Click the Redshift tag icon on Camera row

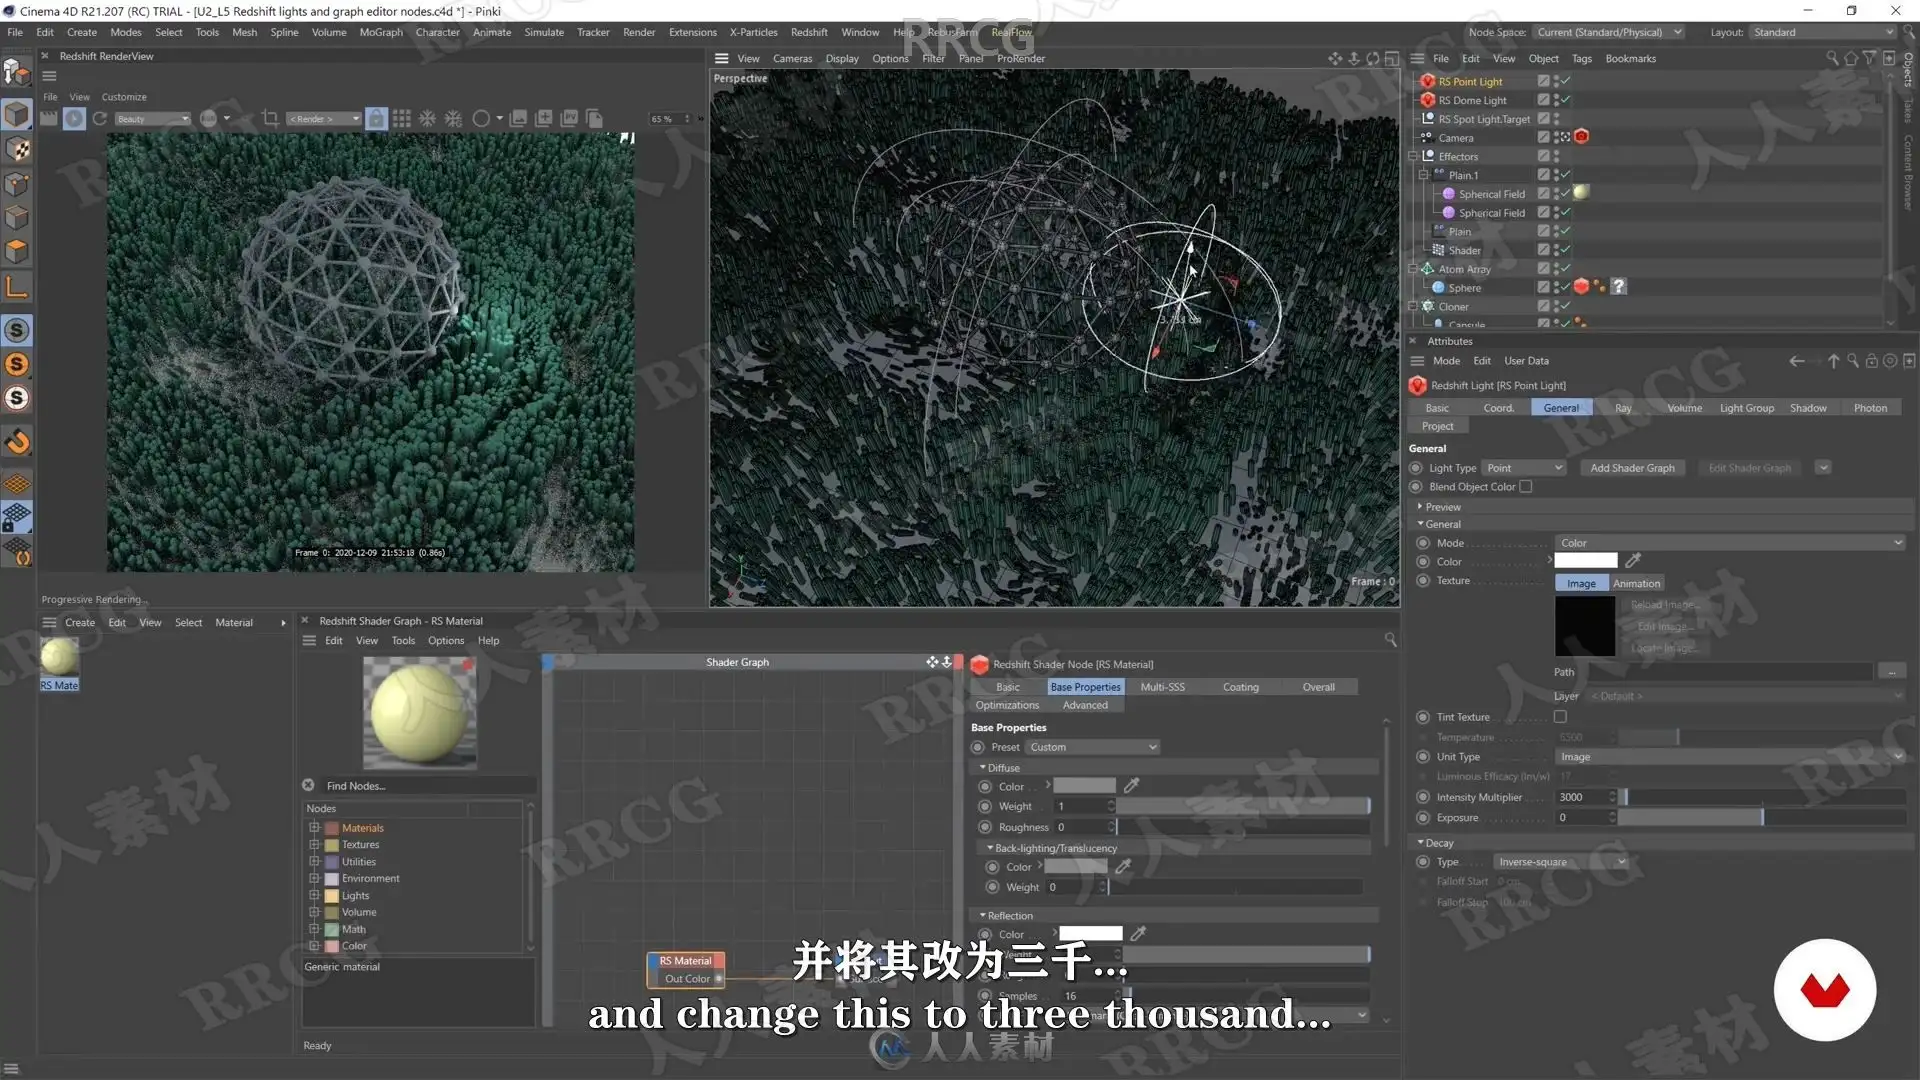[x=1581, y=137]
